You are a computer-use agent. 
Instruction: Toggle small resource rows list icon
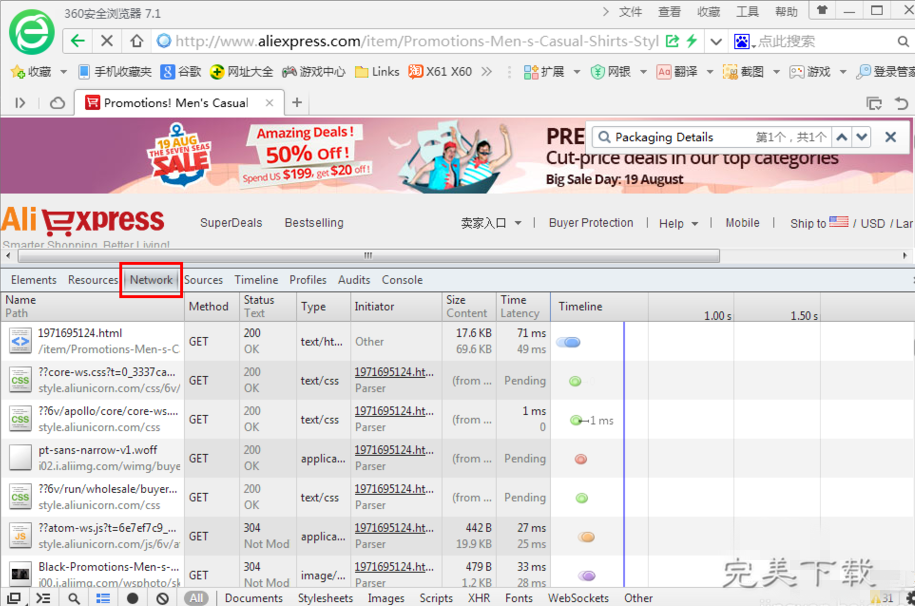103,598
